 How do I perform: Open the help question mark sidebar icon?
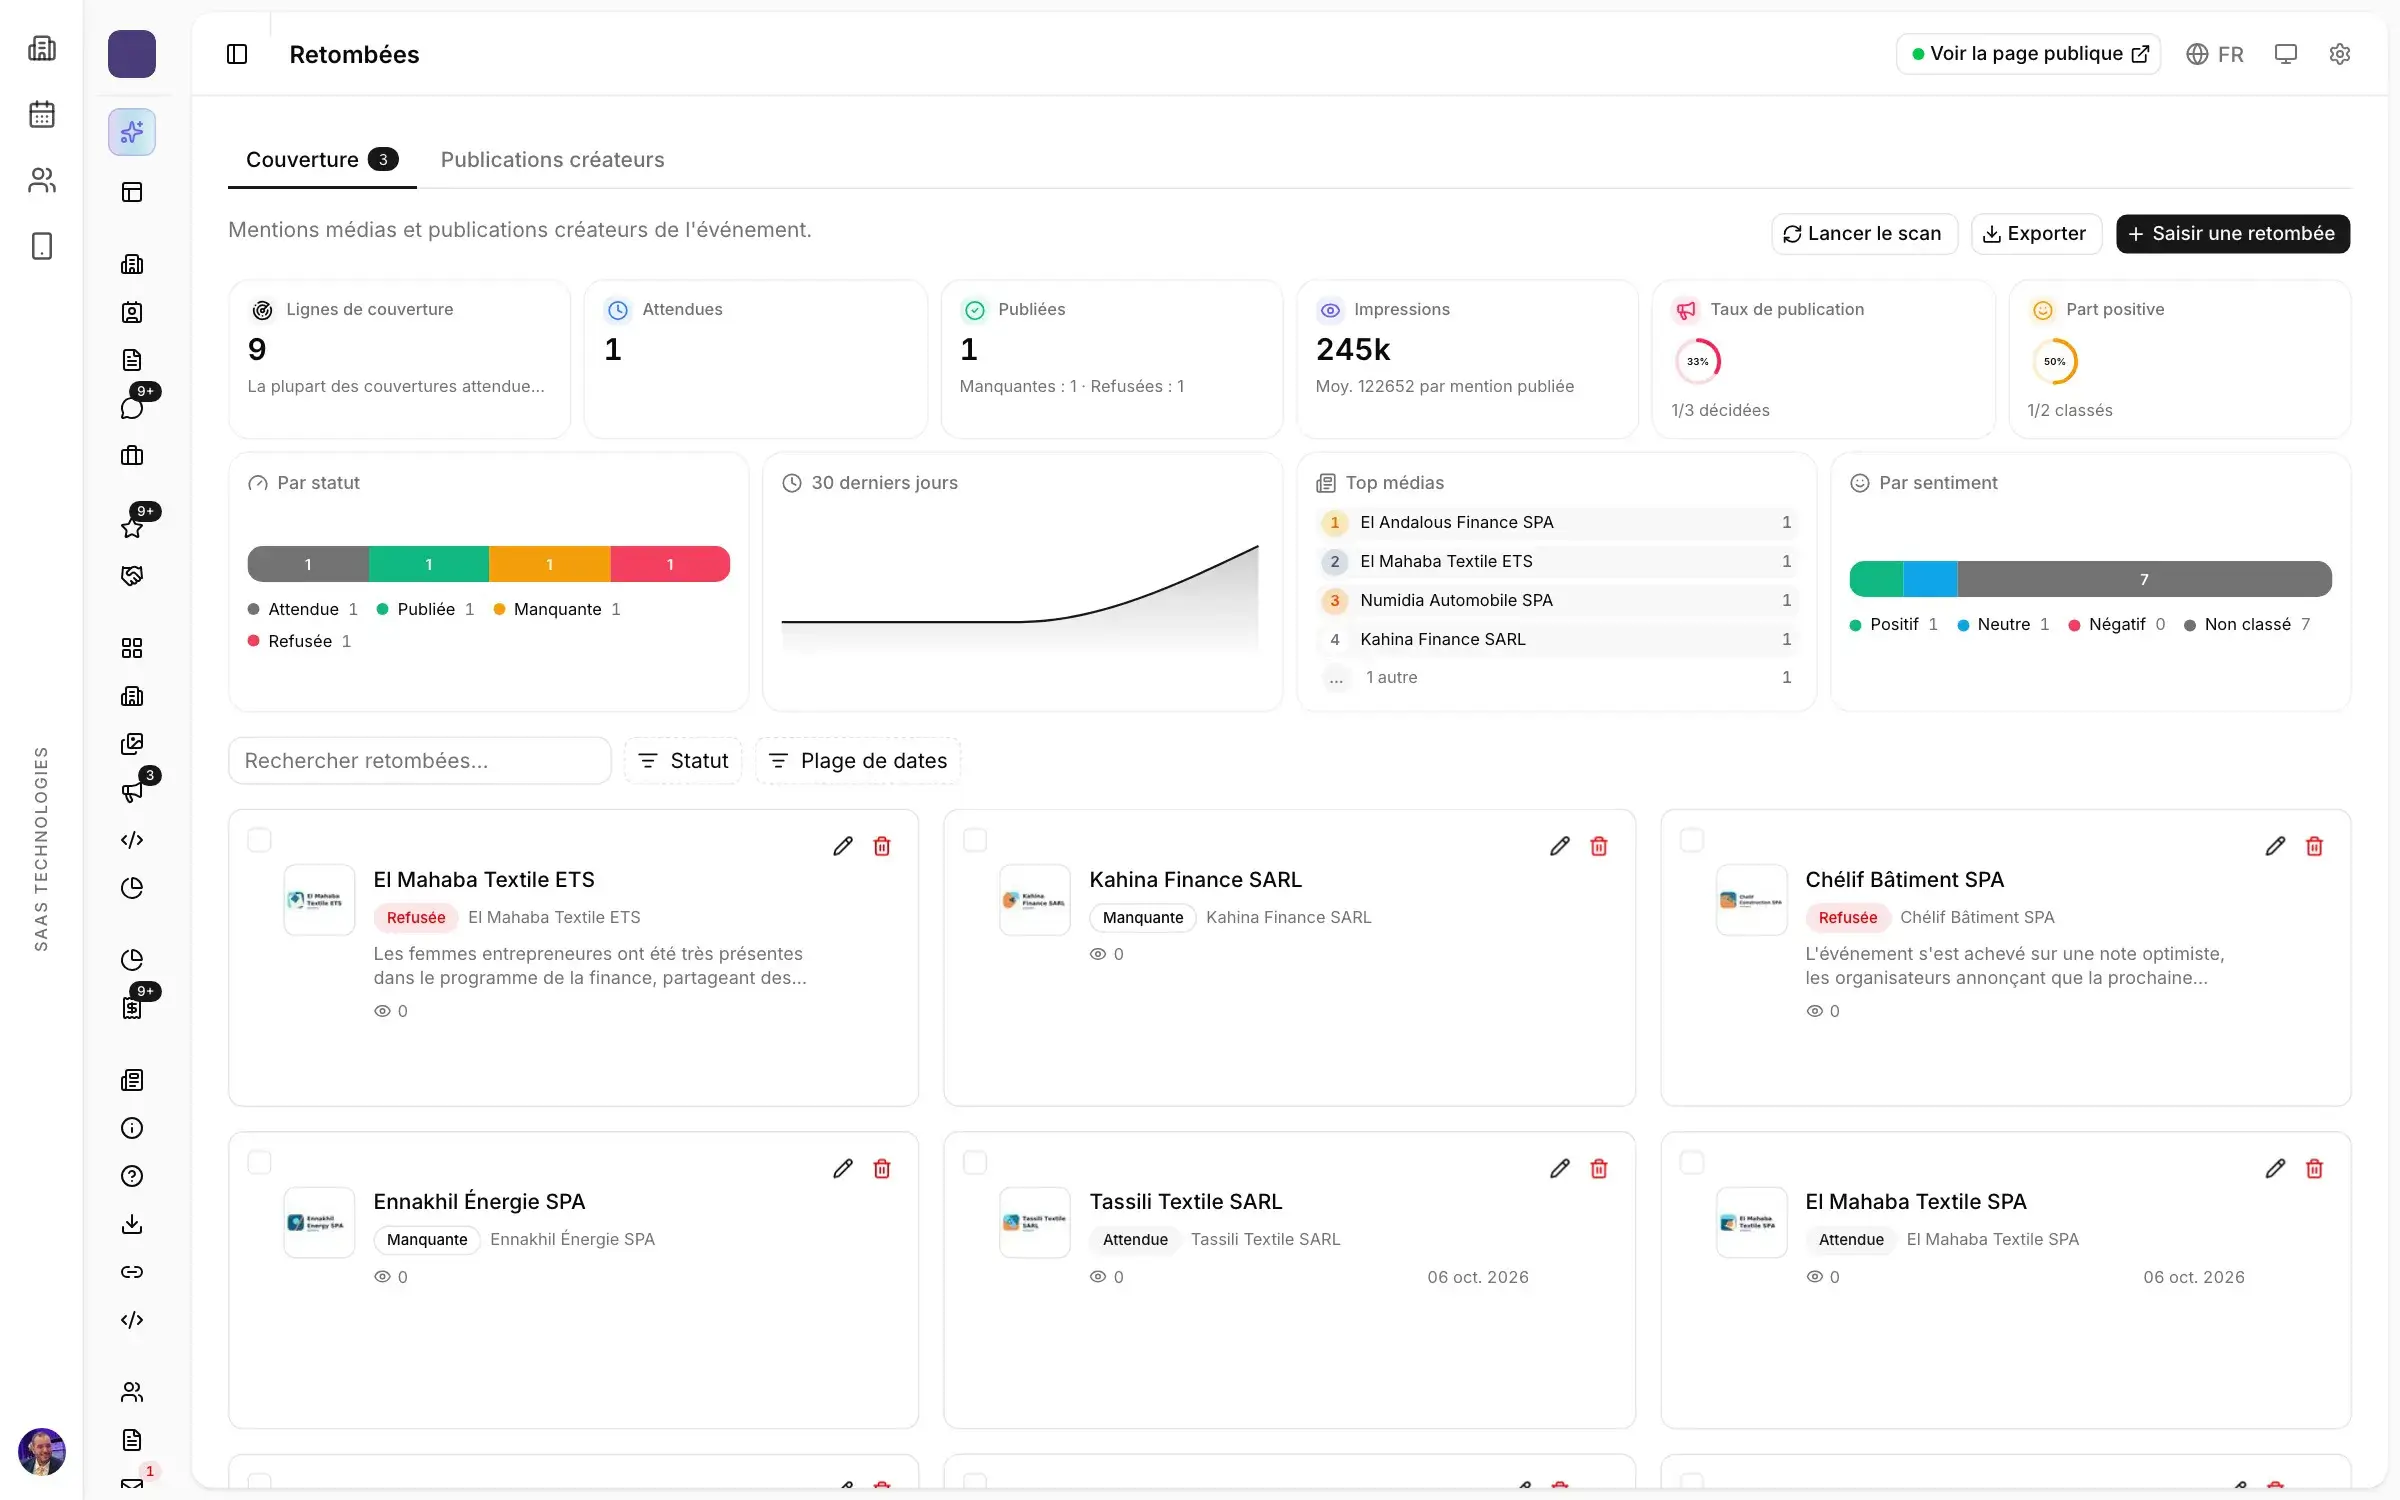point(132,1176)
